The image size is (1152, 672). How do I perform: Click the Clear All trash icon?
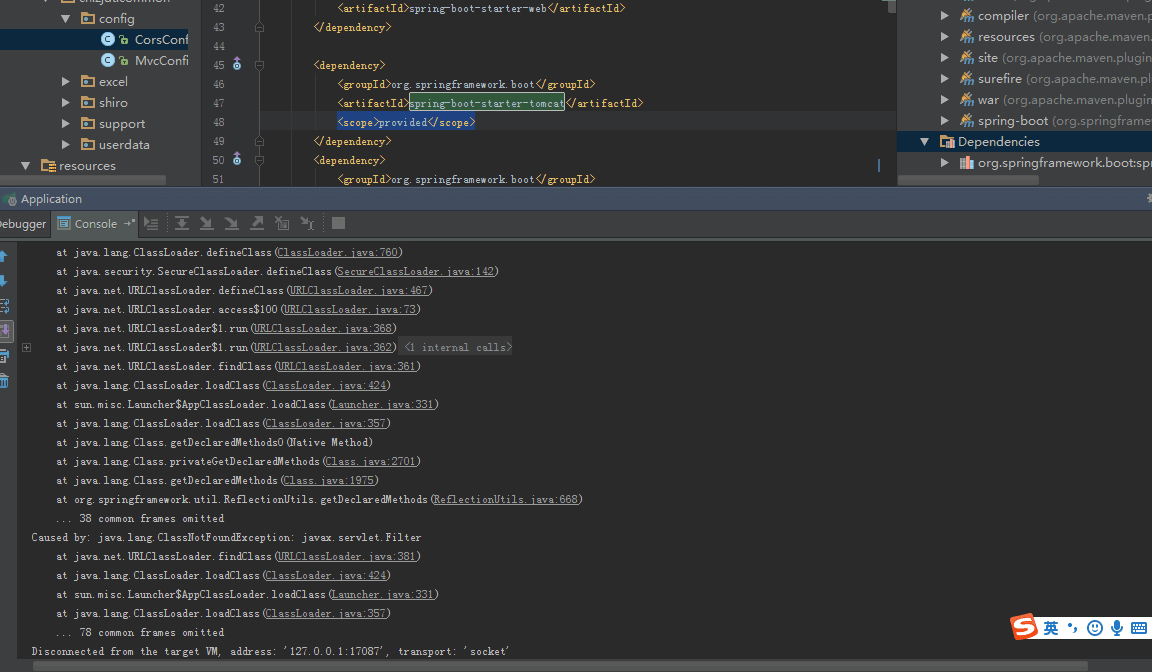4,381
